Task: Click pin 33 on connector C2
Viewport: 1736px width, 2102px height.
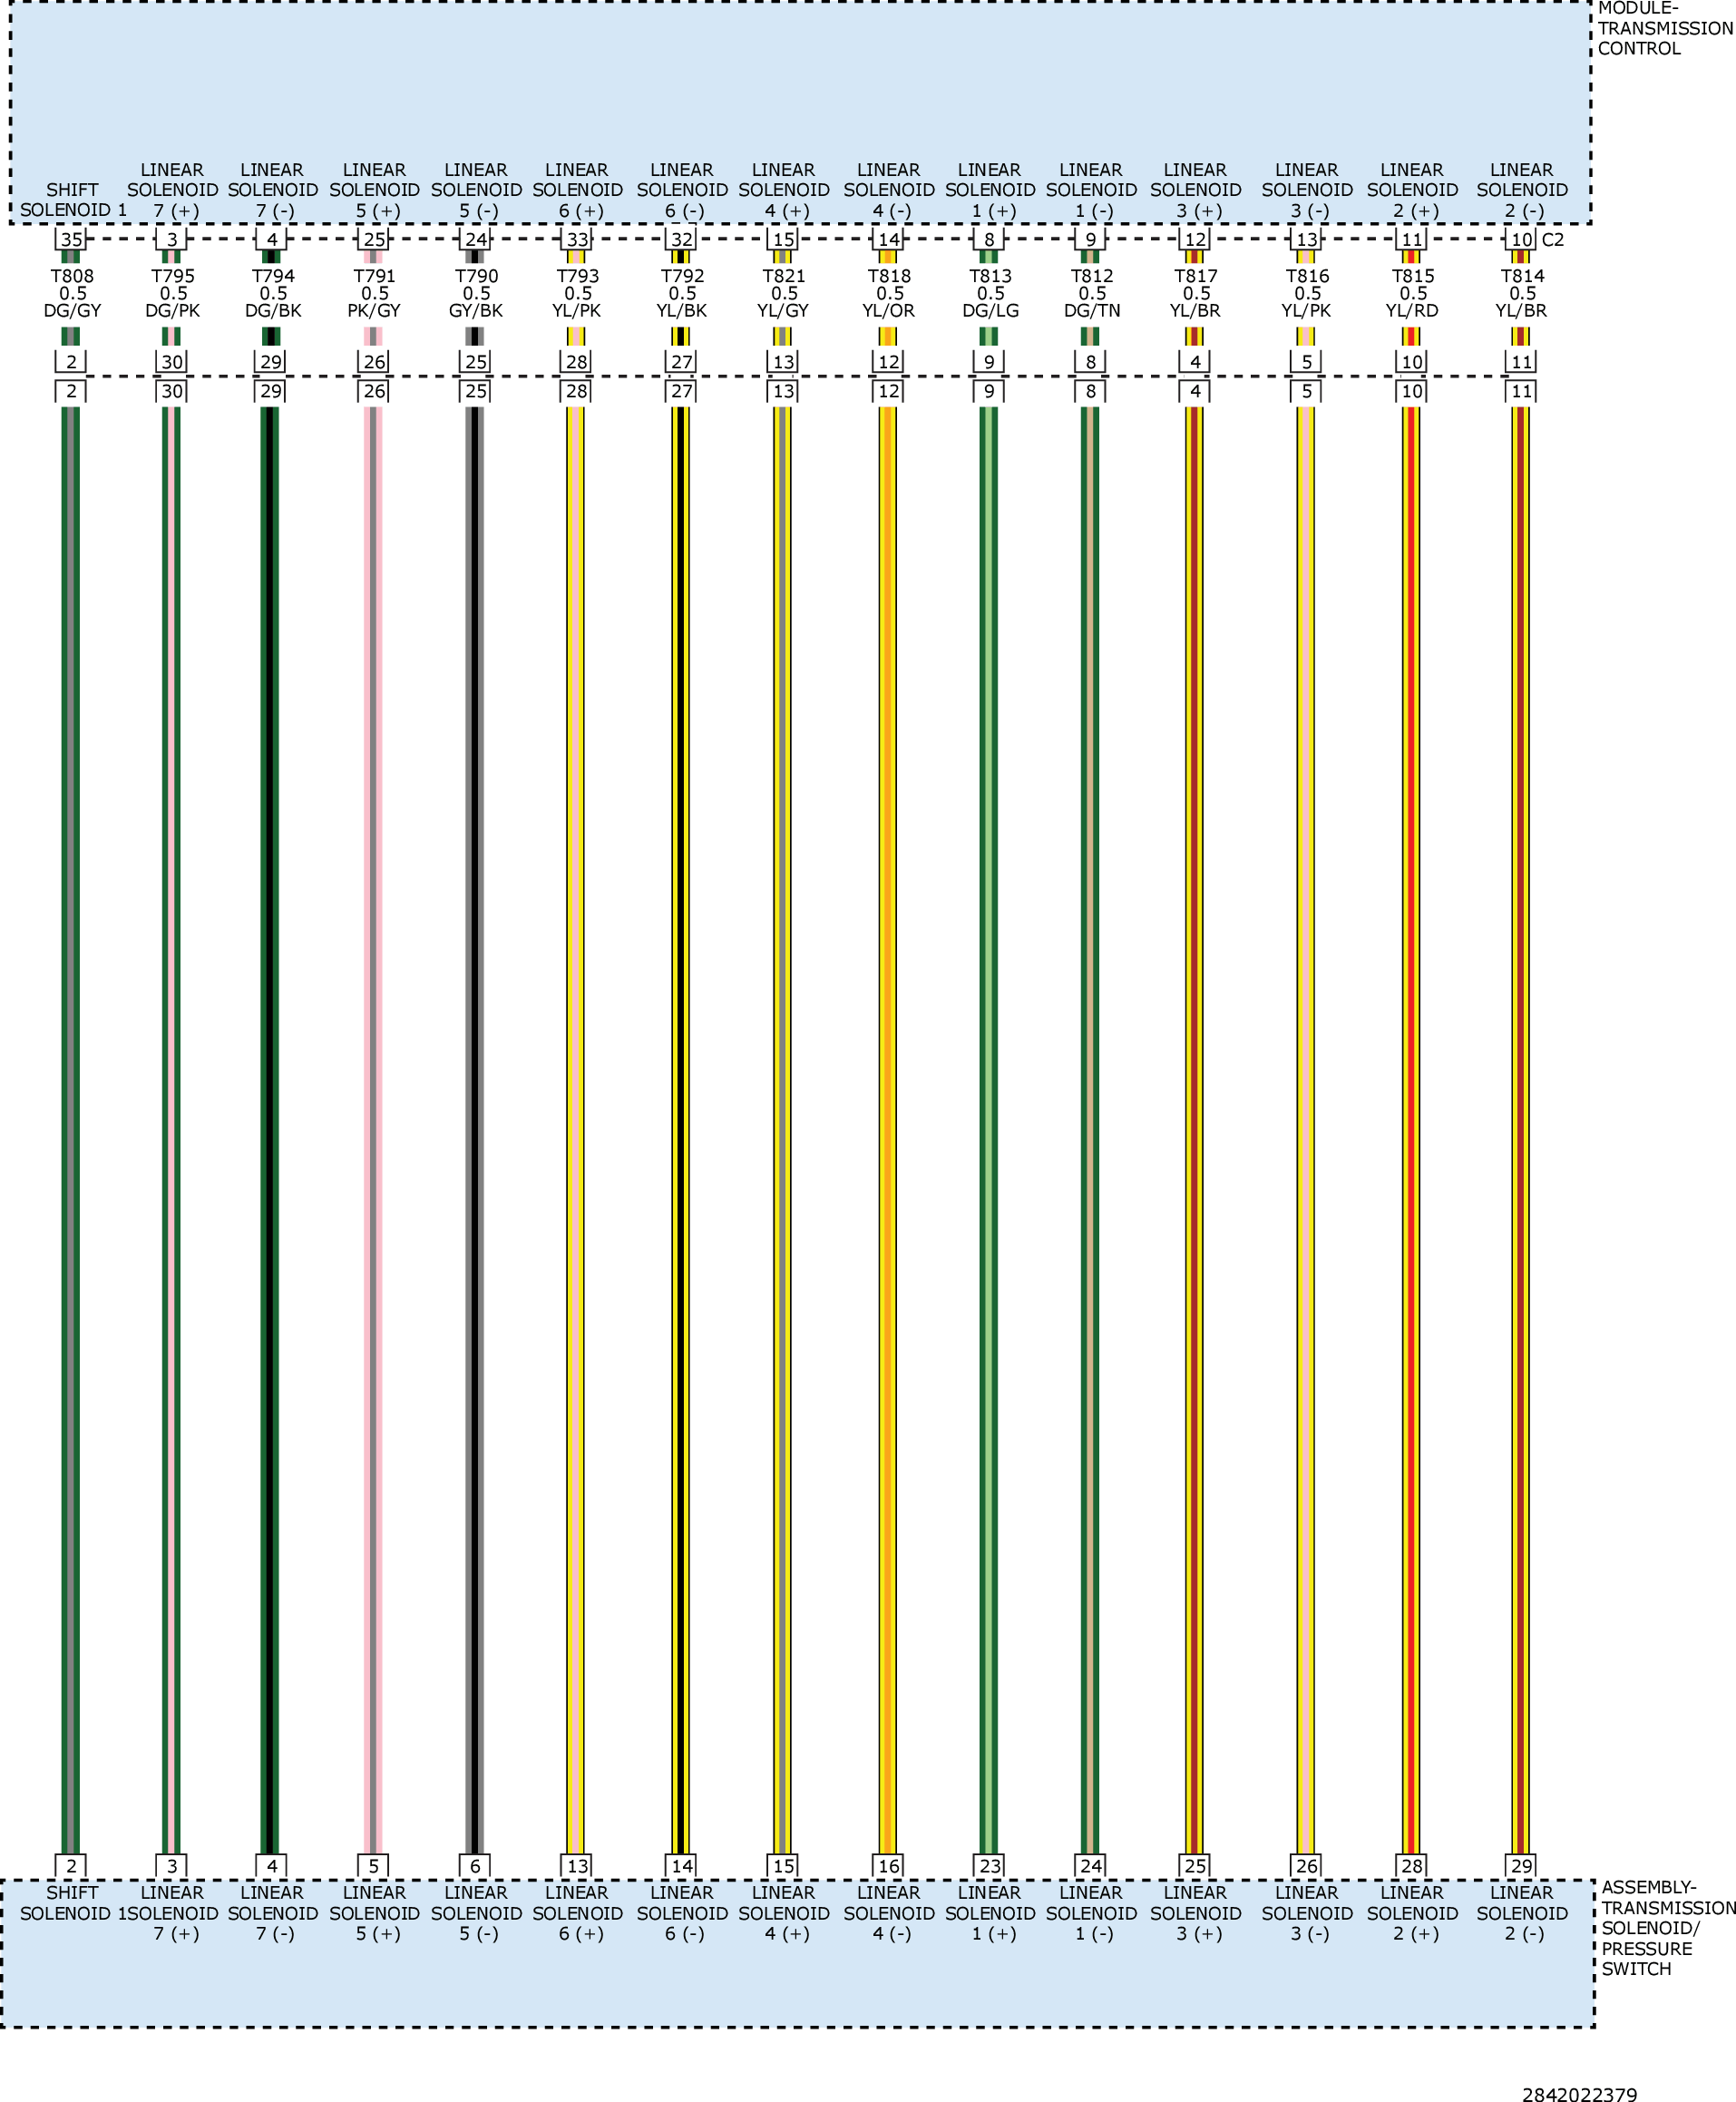Action: coord(577,239)
